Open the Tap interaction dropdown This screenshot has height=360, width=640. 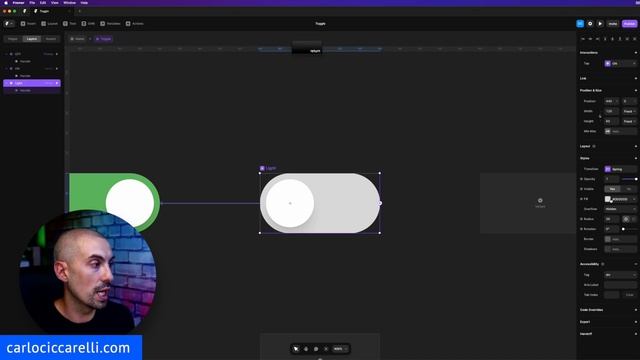(x=620, y=63)
